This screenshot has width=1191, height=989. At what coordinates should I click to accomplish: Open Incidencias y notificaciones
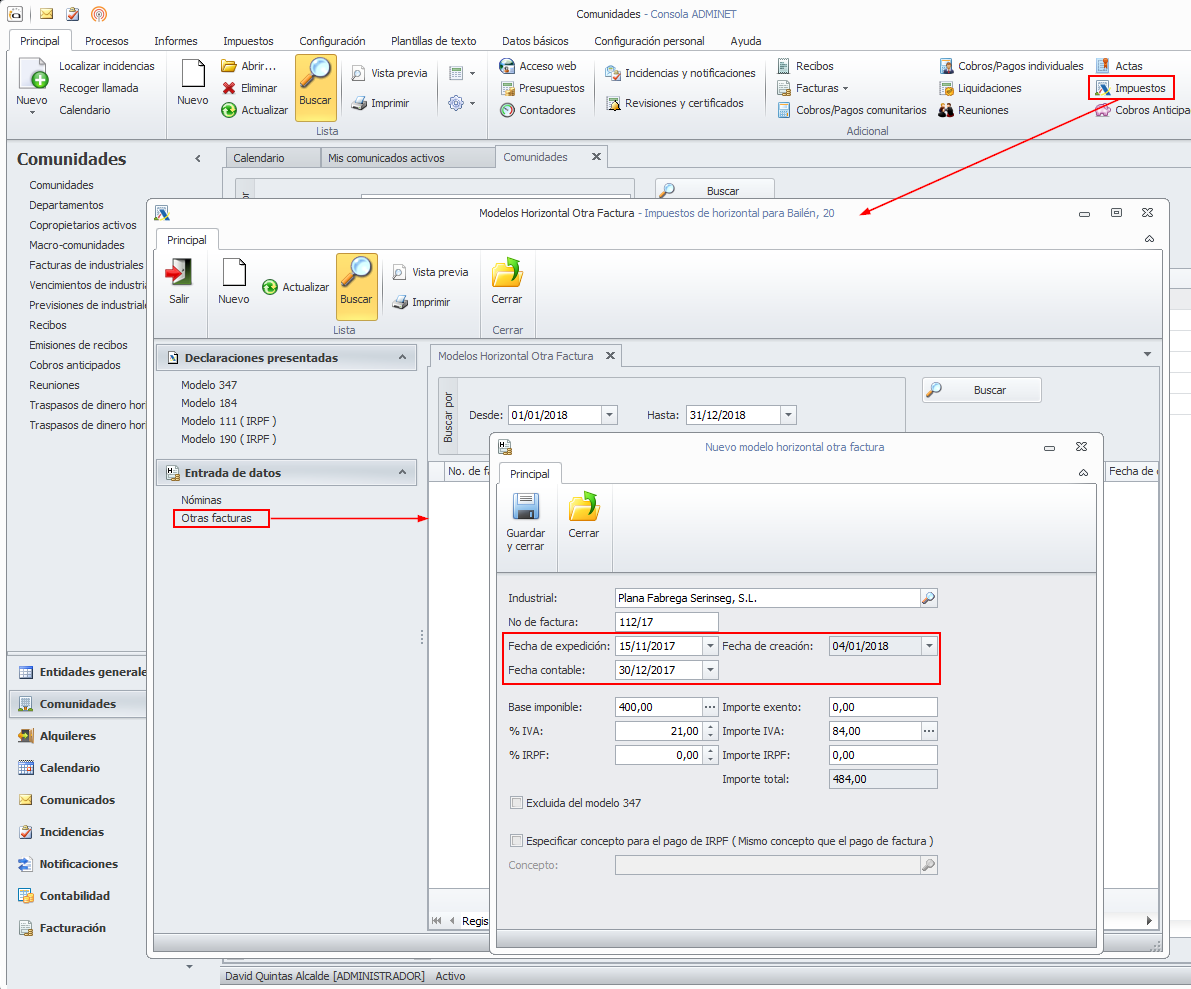tap(681, 73)
